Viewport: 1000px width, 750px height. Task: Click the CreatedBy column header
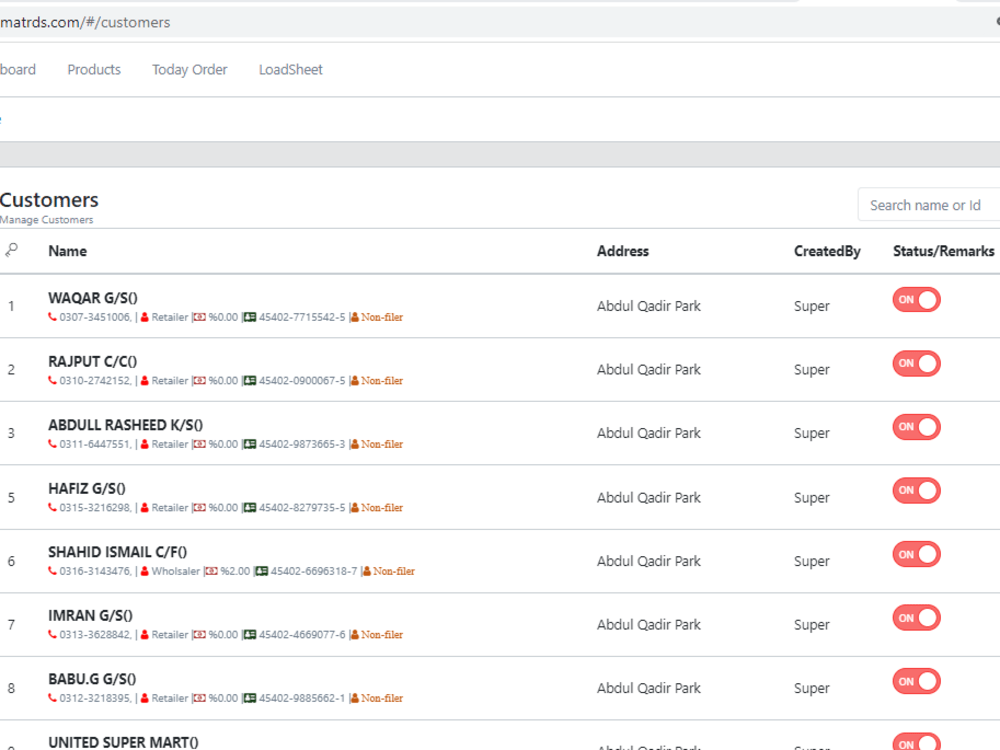(827, 251)
